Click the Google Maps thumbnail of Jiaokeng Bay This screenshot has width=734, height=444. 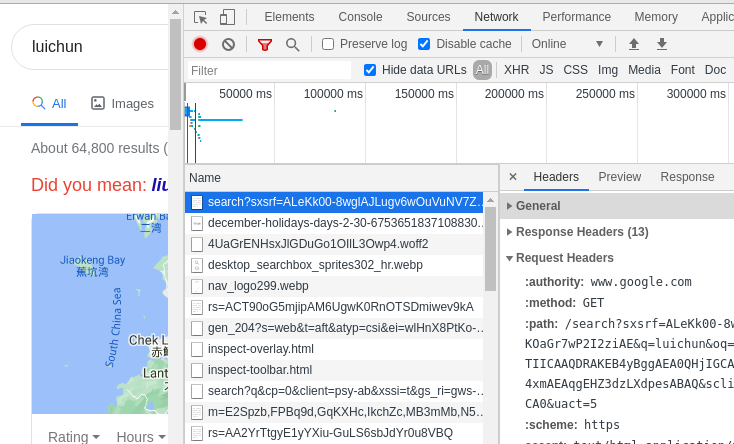click(100, 314)
